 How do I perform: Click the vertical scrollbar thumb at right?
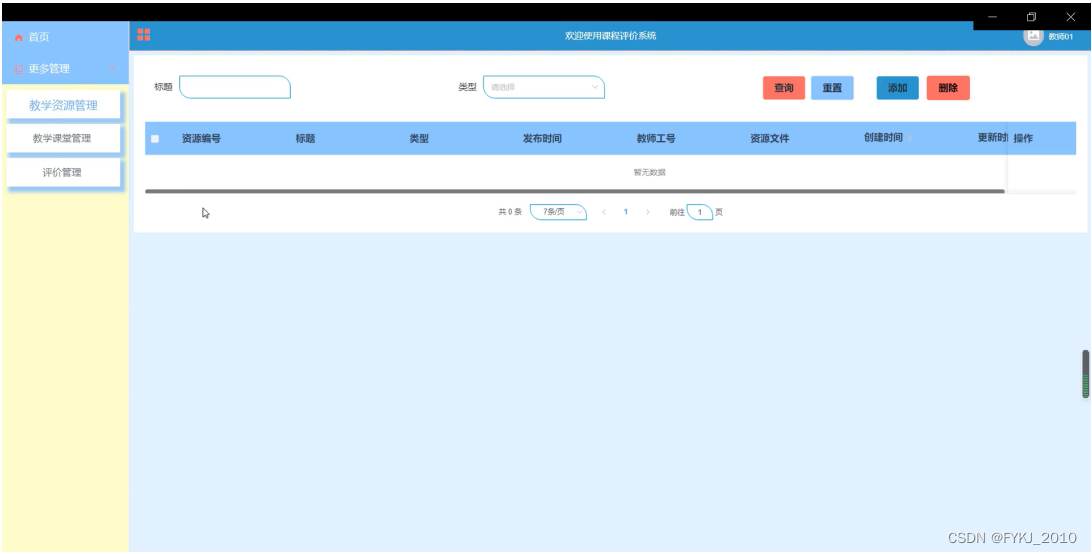click(x=1085, y=374)
